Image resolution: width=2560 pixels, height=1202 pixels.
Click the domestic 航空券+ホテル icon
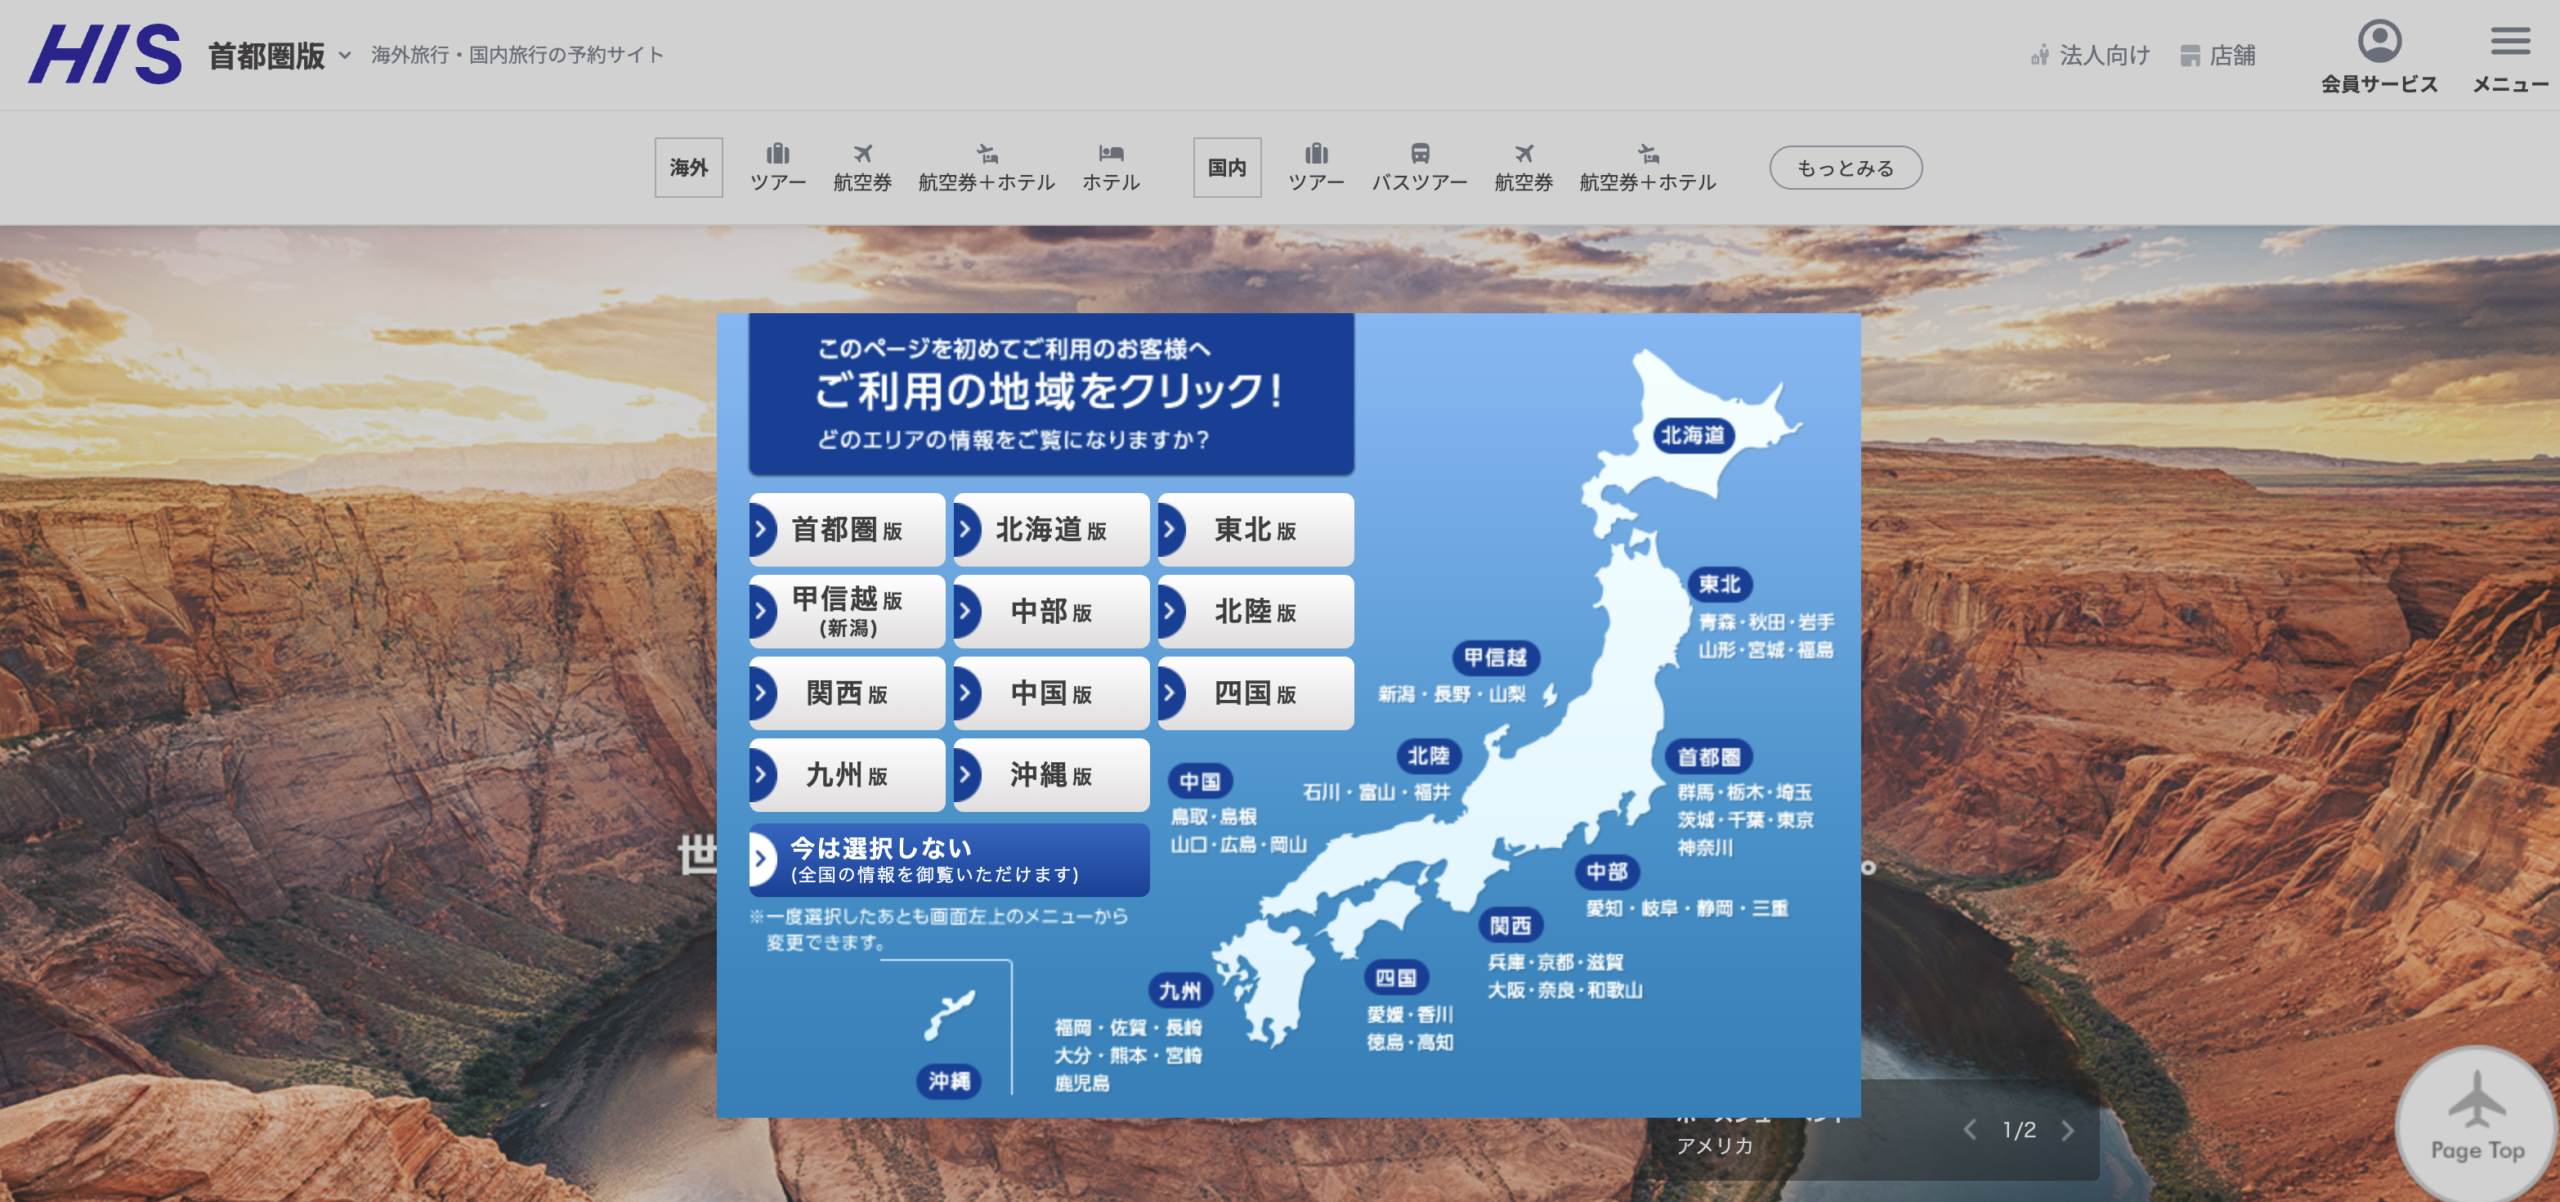[1648, 154]
